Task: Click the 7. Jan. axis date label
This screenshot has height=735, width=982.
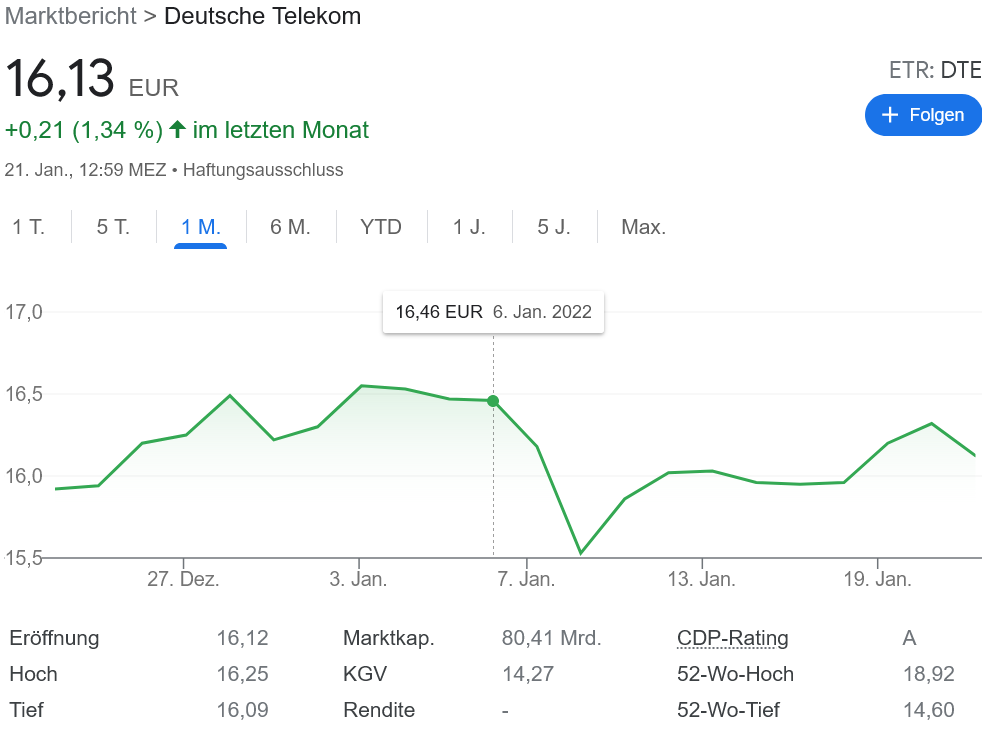Action: click(x=526, y=580)
